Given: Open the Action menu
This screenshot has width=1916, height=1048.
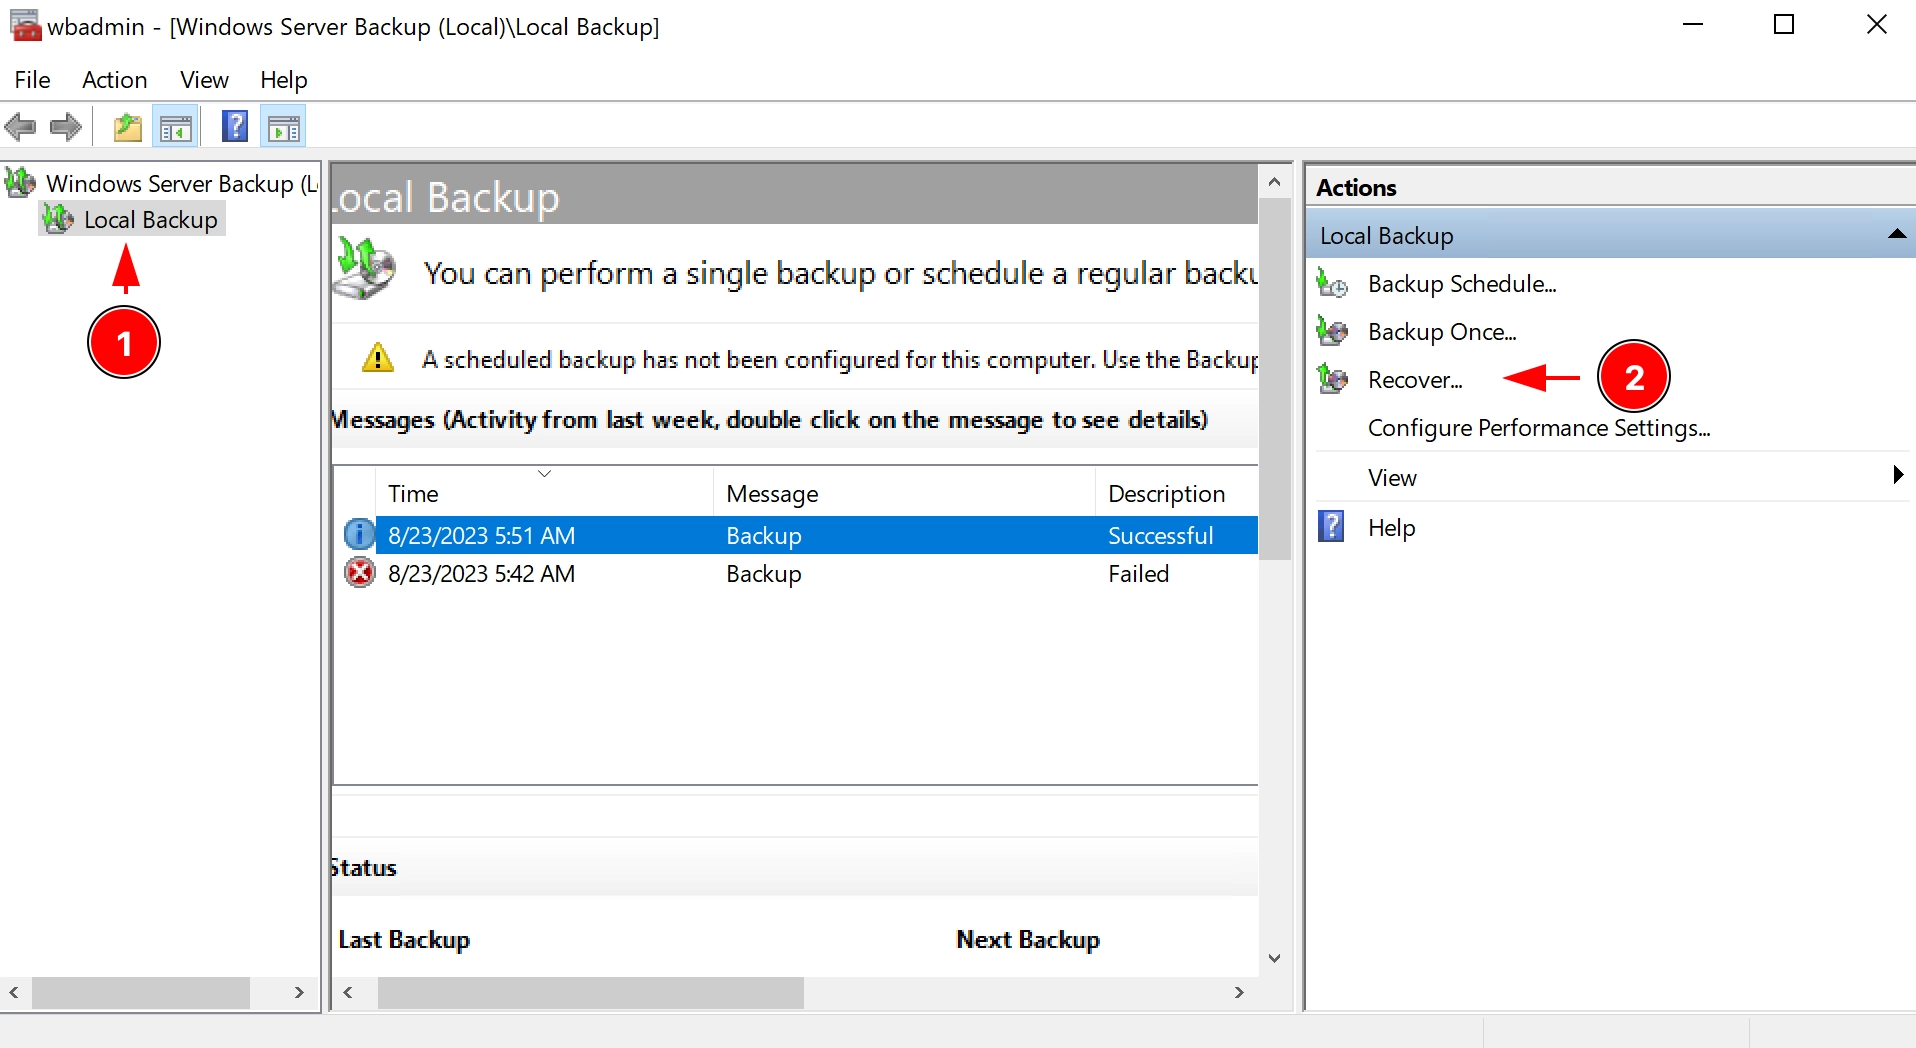Looking at the screenshot, I should [x=114, y=80].
